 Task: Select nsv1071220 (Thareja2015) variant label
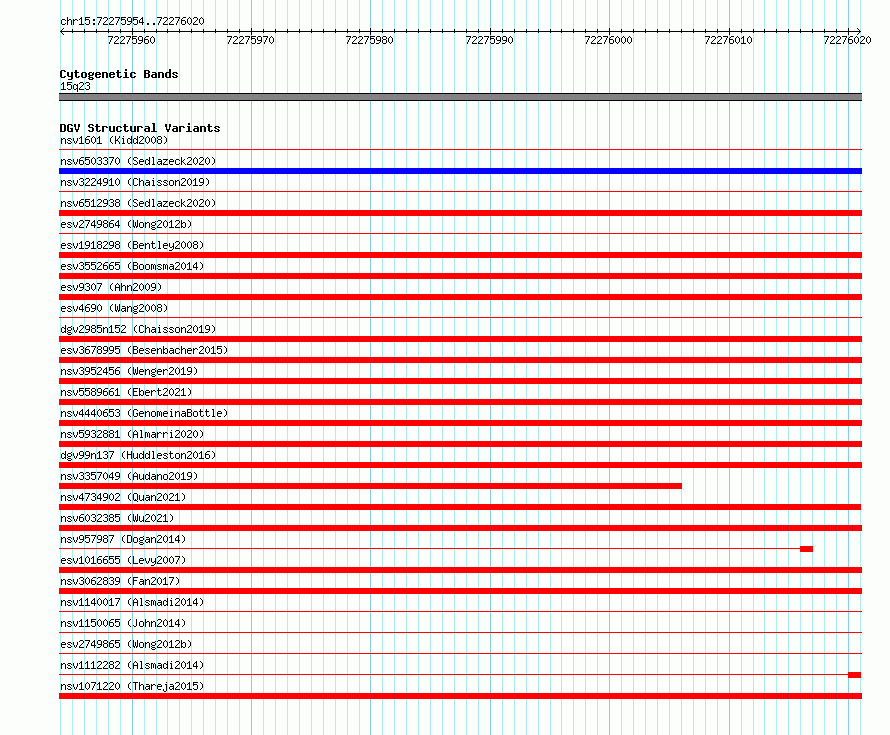coord(132,686)
